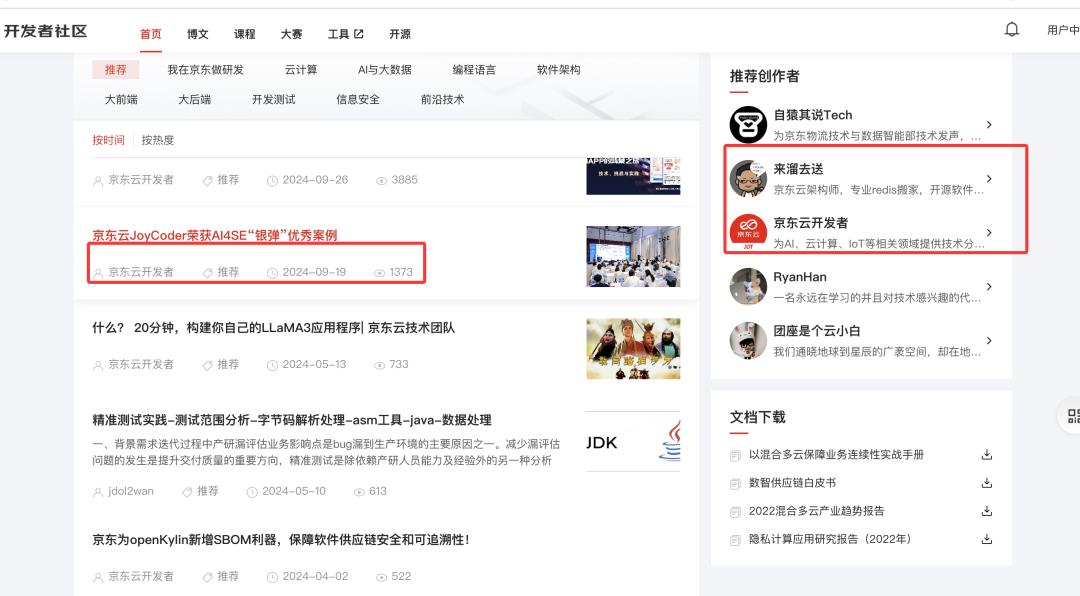Open 自猿其说Tech avatar
Image resolution: width=1080 pixels, height=596 pixels.
[x=748, y=125]
